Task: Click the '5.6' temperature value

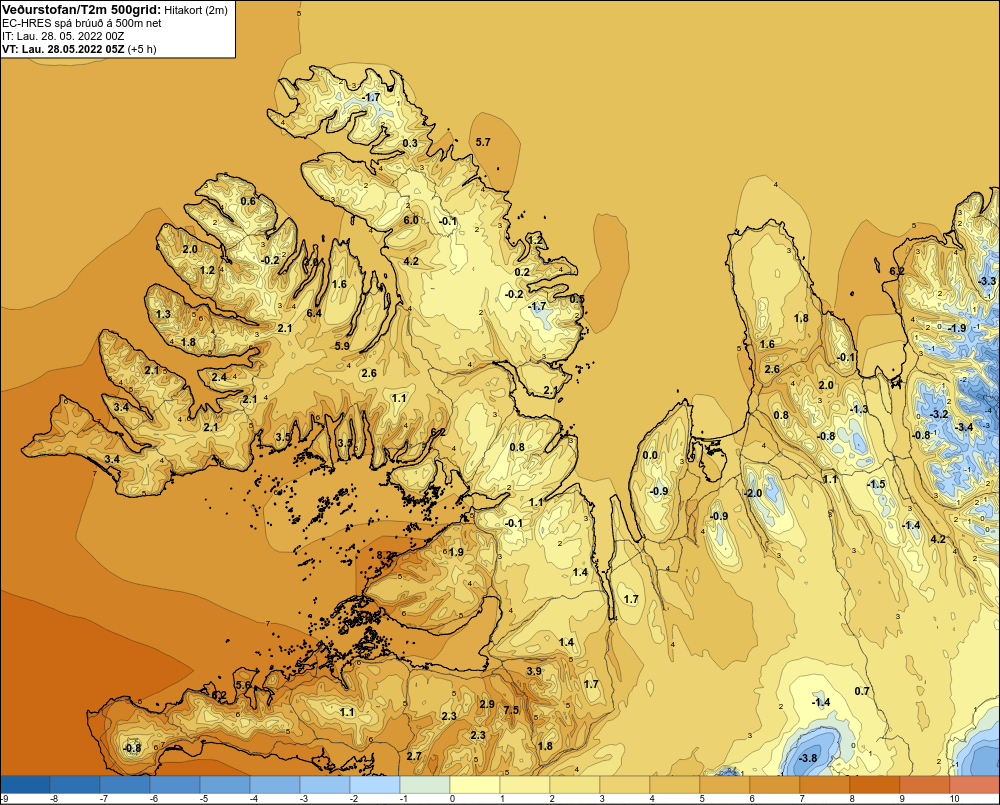Action: point(244,685)
